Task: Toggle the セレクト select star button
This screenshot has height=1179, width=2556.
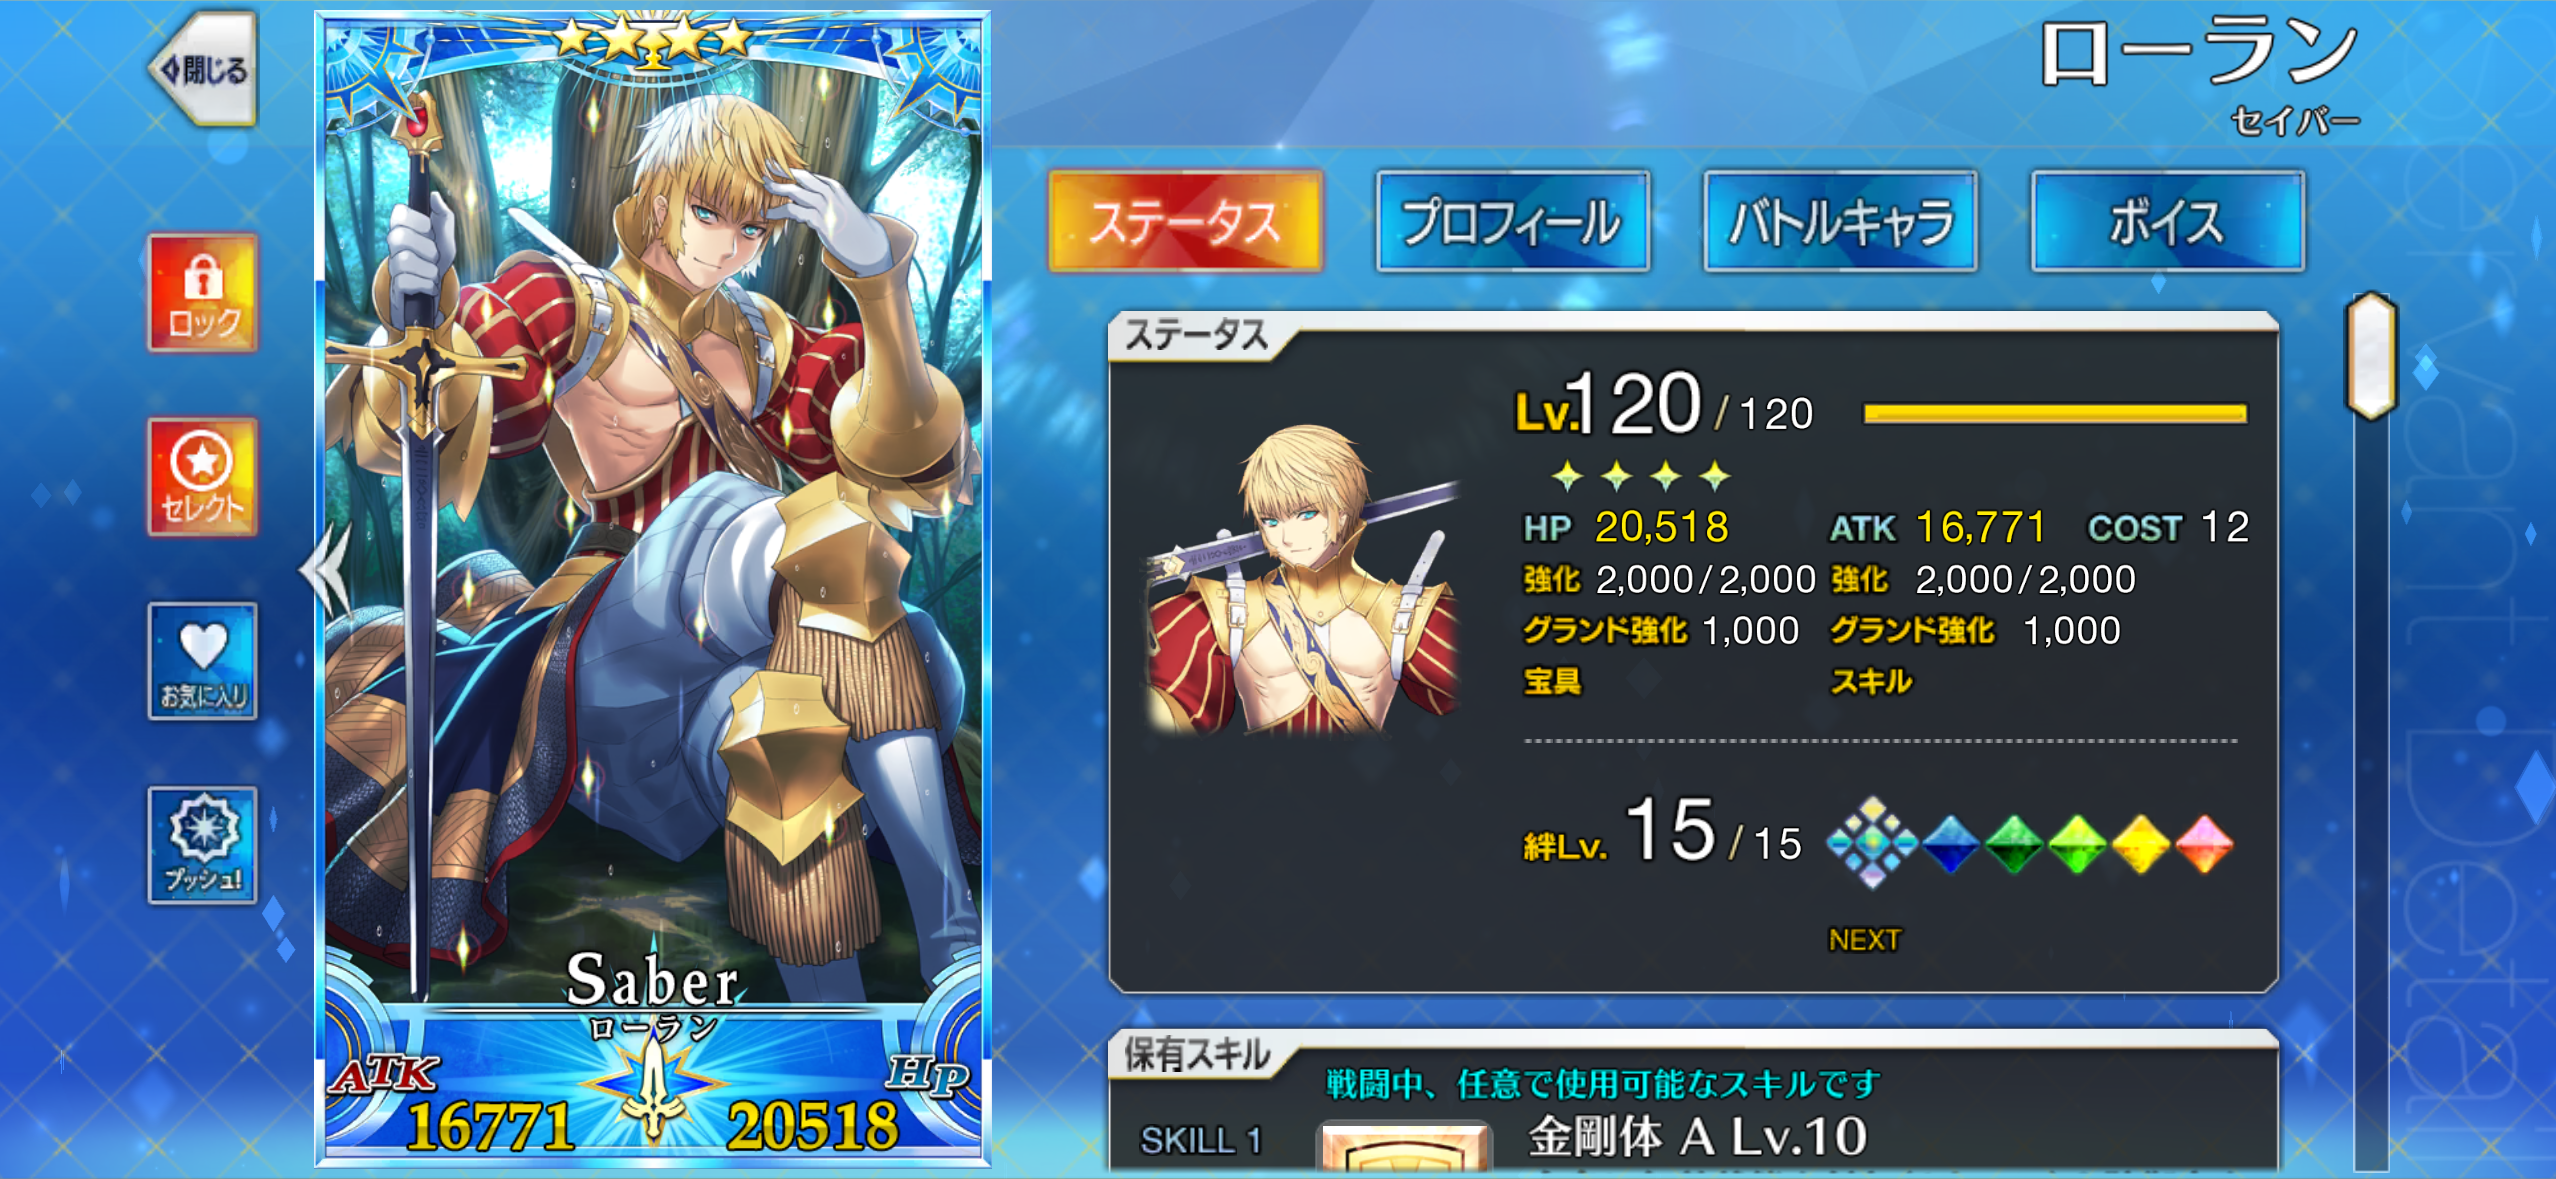Action: tap(203, 478)
